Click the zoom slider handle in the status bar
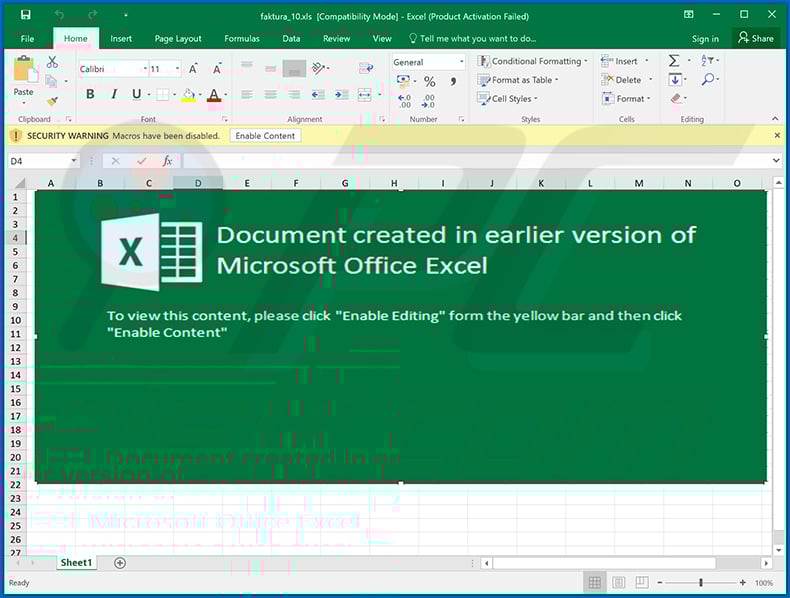790x598 pixels. click(x=701, y=582)
